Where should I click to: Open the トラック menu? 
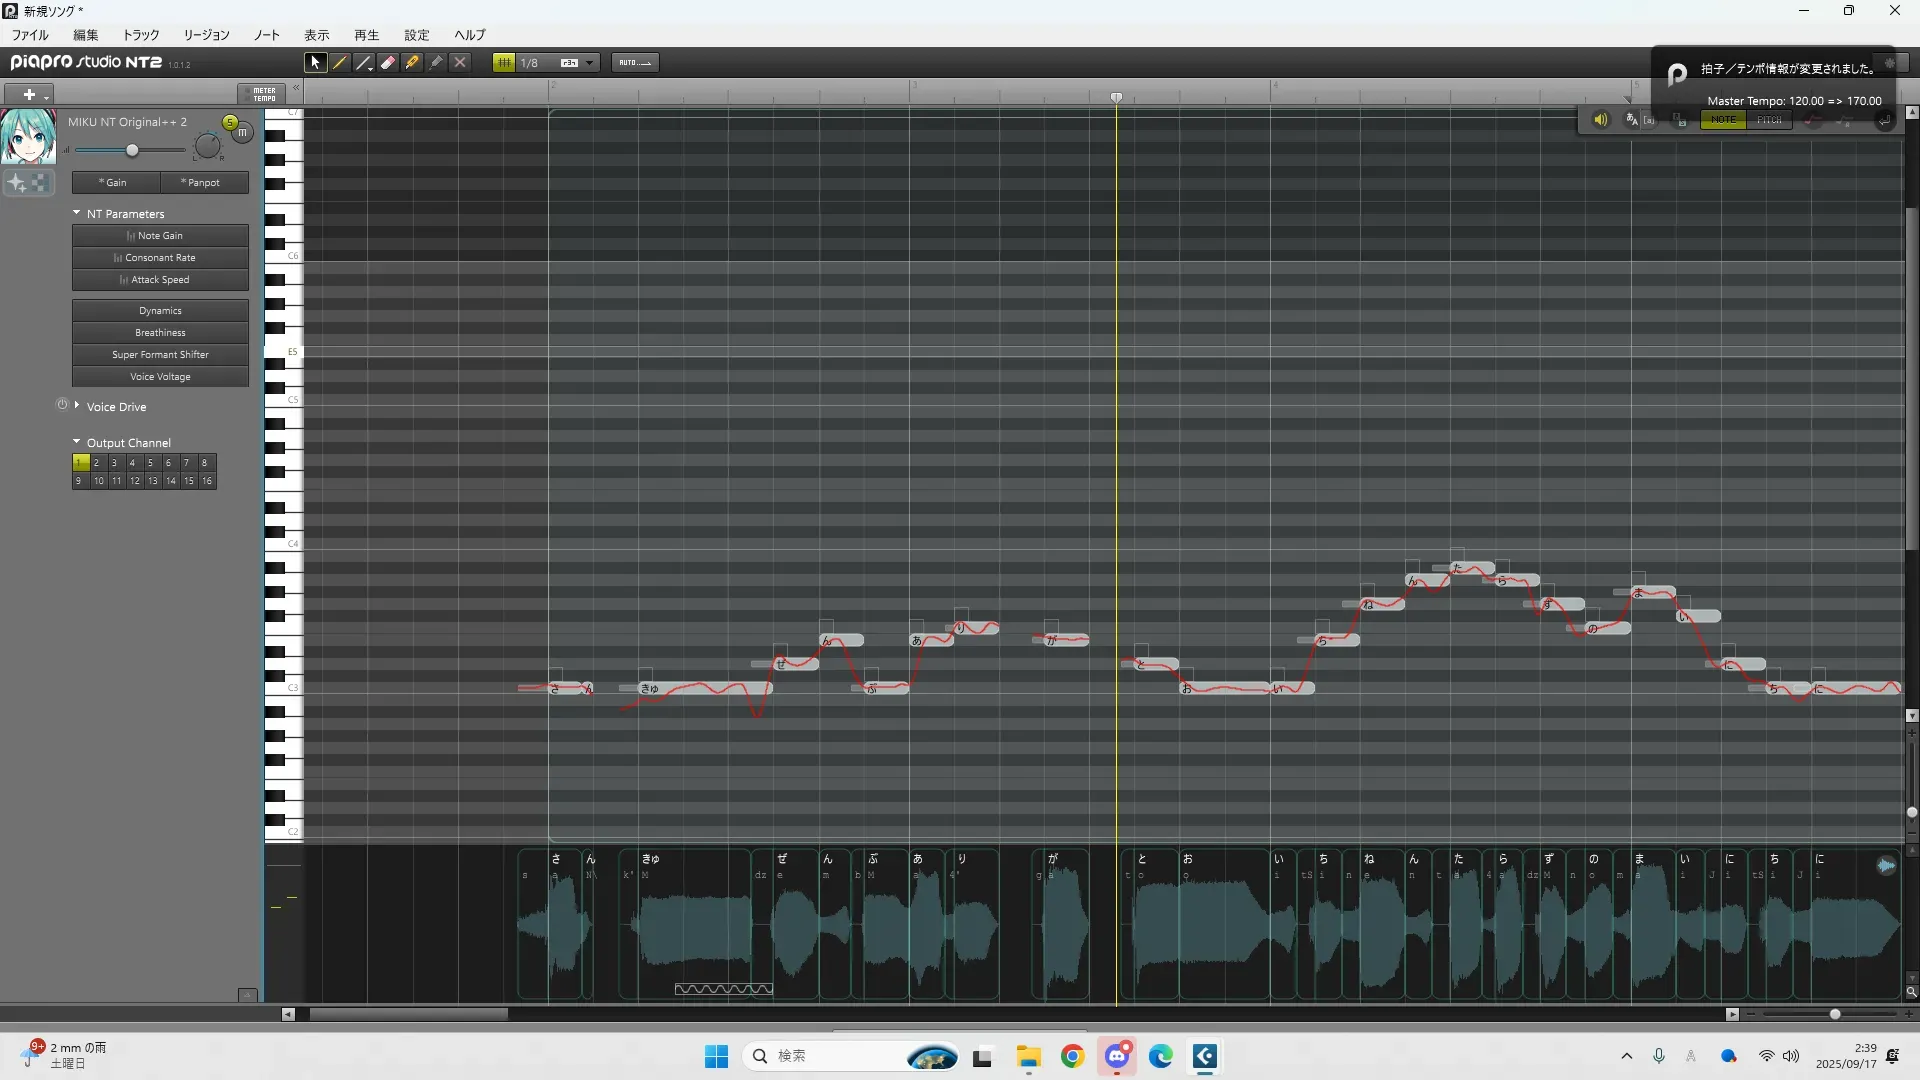[141, 34]
